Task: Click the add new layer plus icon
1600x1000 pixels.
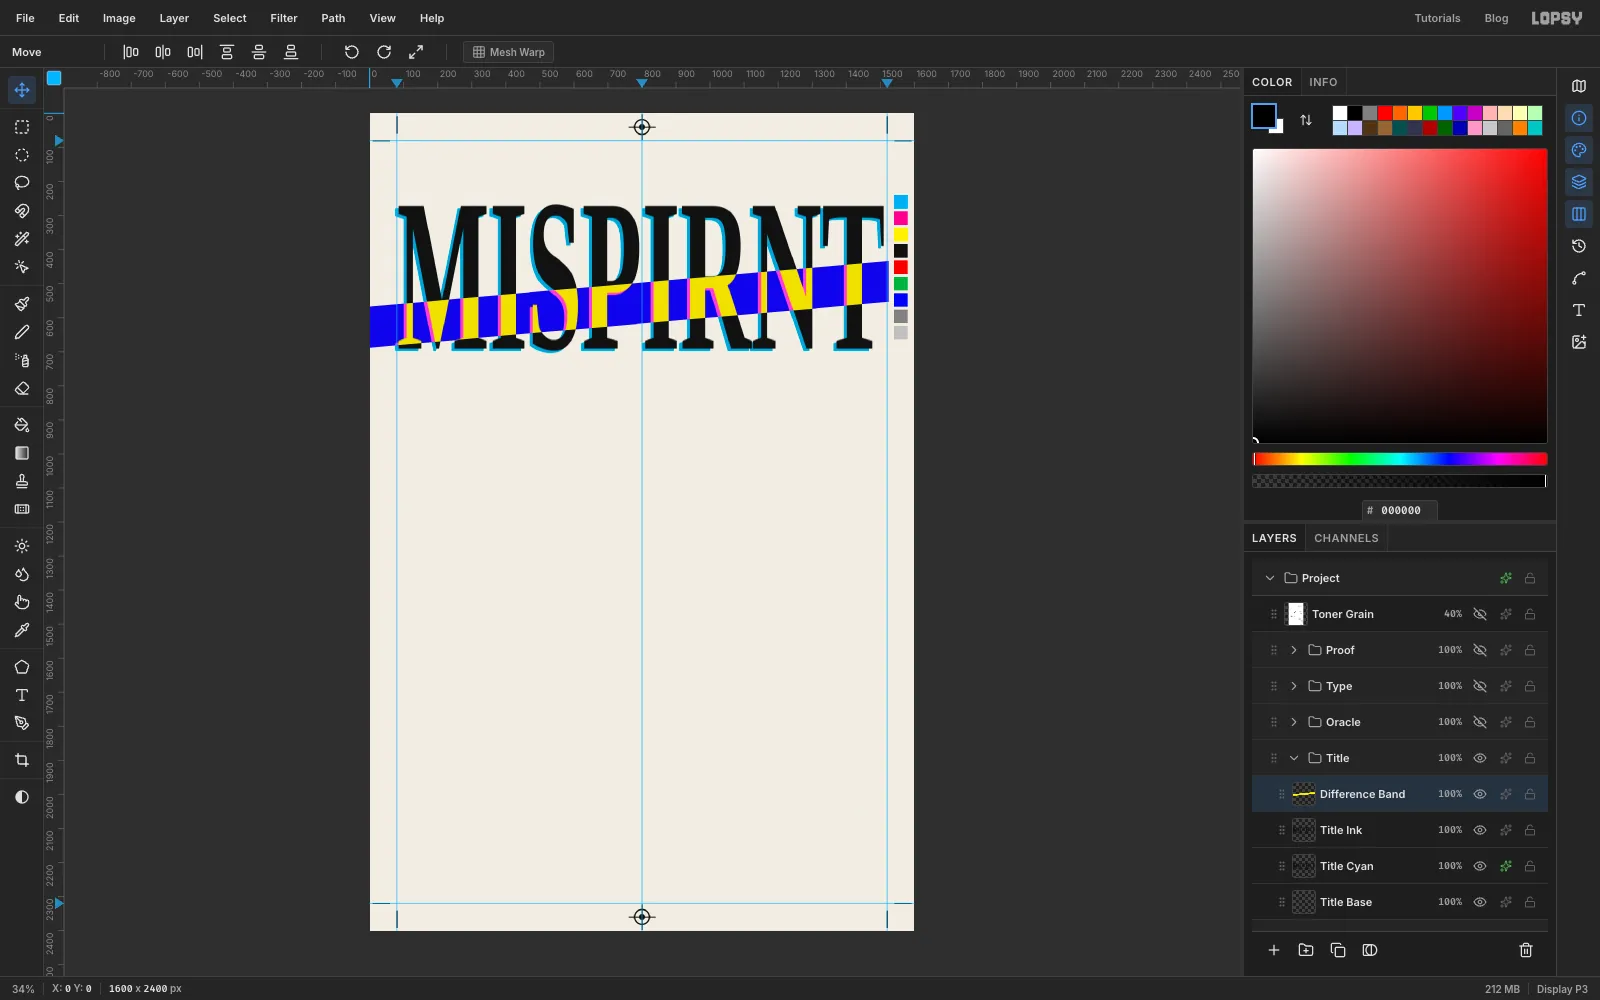Action: 1274,950
